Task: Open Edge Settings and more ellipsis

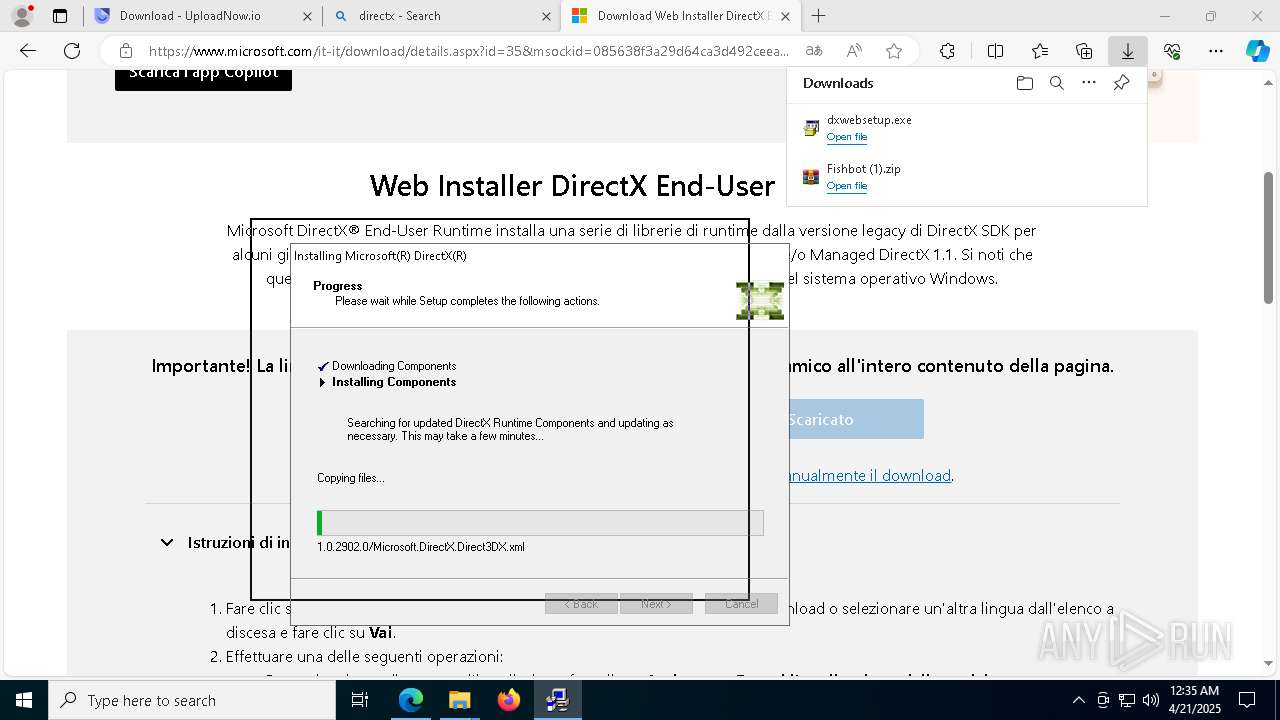Action: pyautogui.click(x=1216, y=51)
